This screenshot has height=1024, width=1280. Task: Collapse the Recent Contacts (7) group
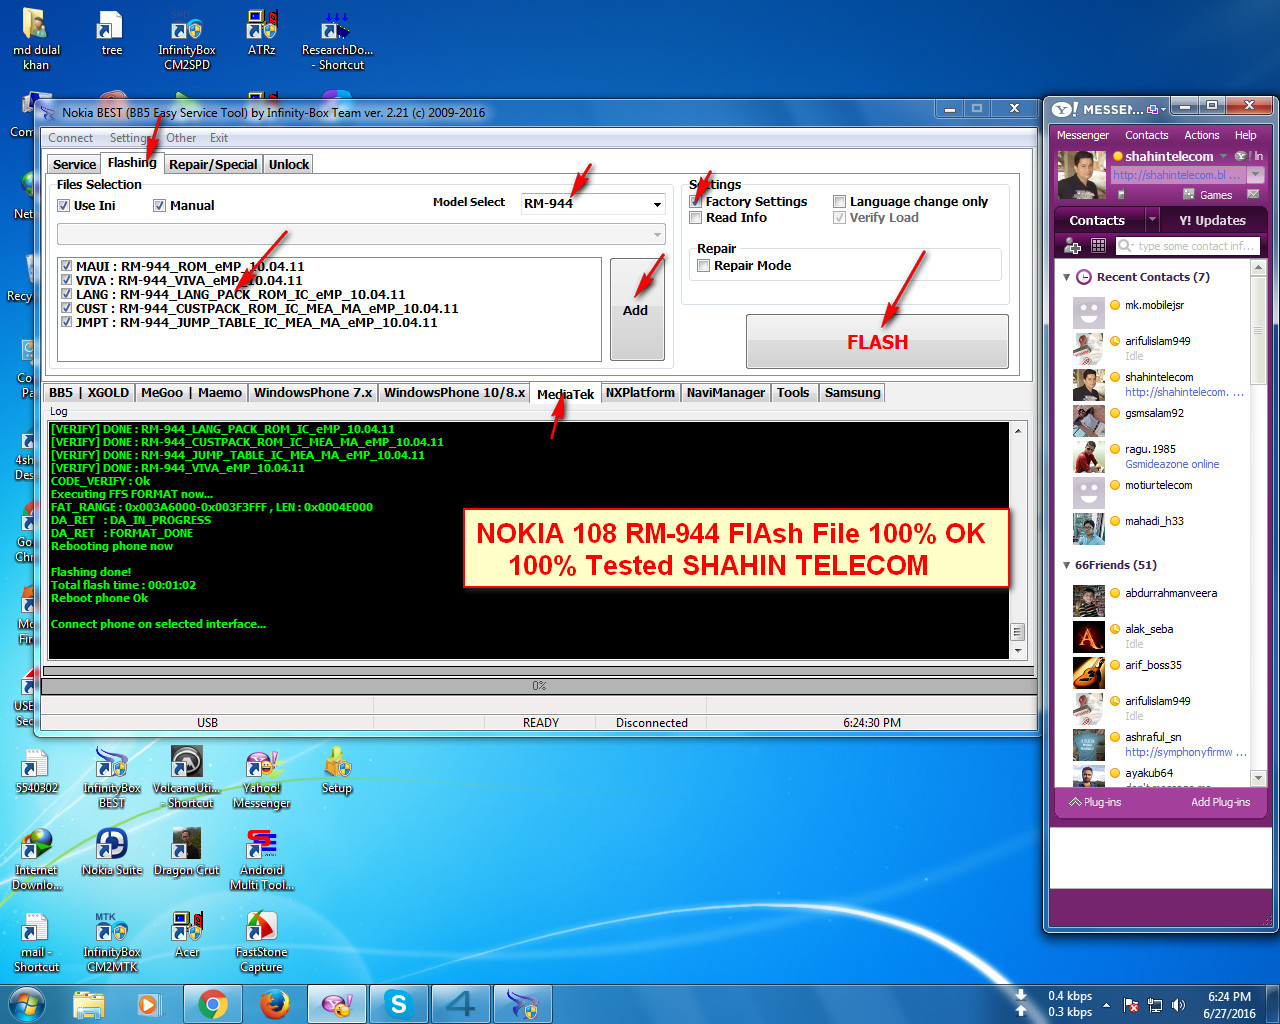point(1066,277)
